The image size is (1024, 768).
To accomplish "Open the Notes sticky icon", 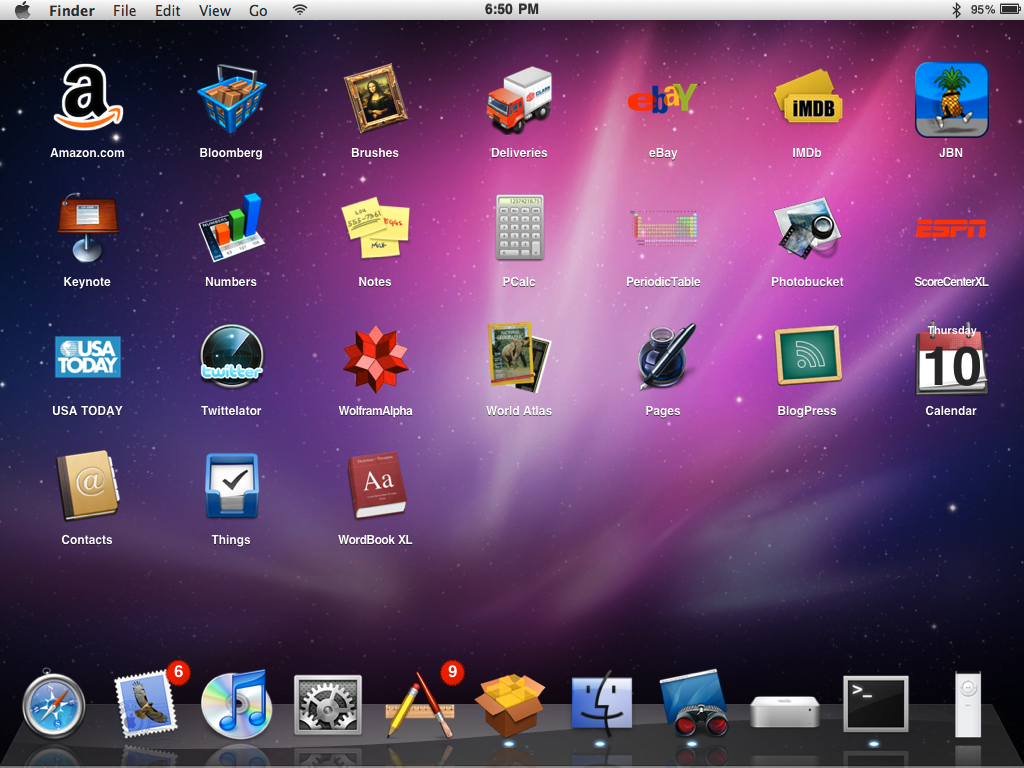I will coord(376,227).
